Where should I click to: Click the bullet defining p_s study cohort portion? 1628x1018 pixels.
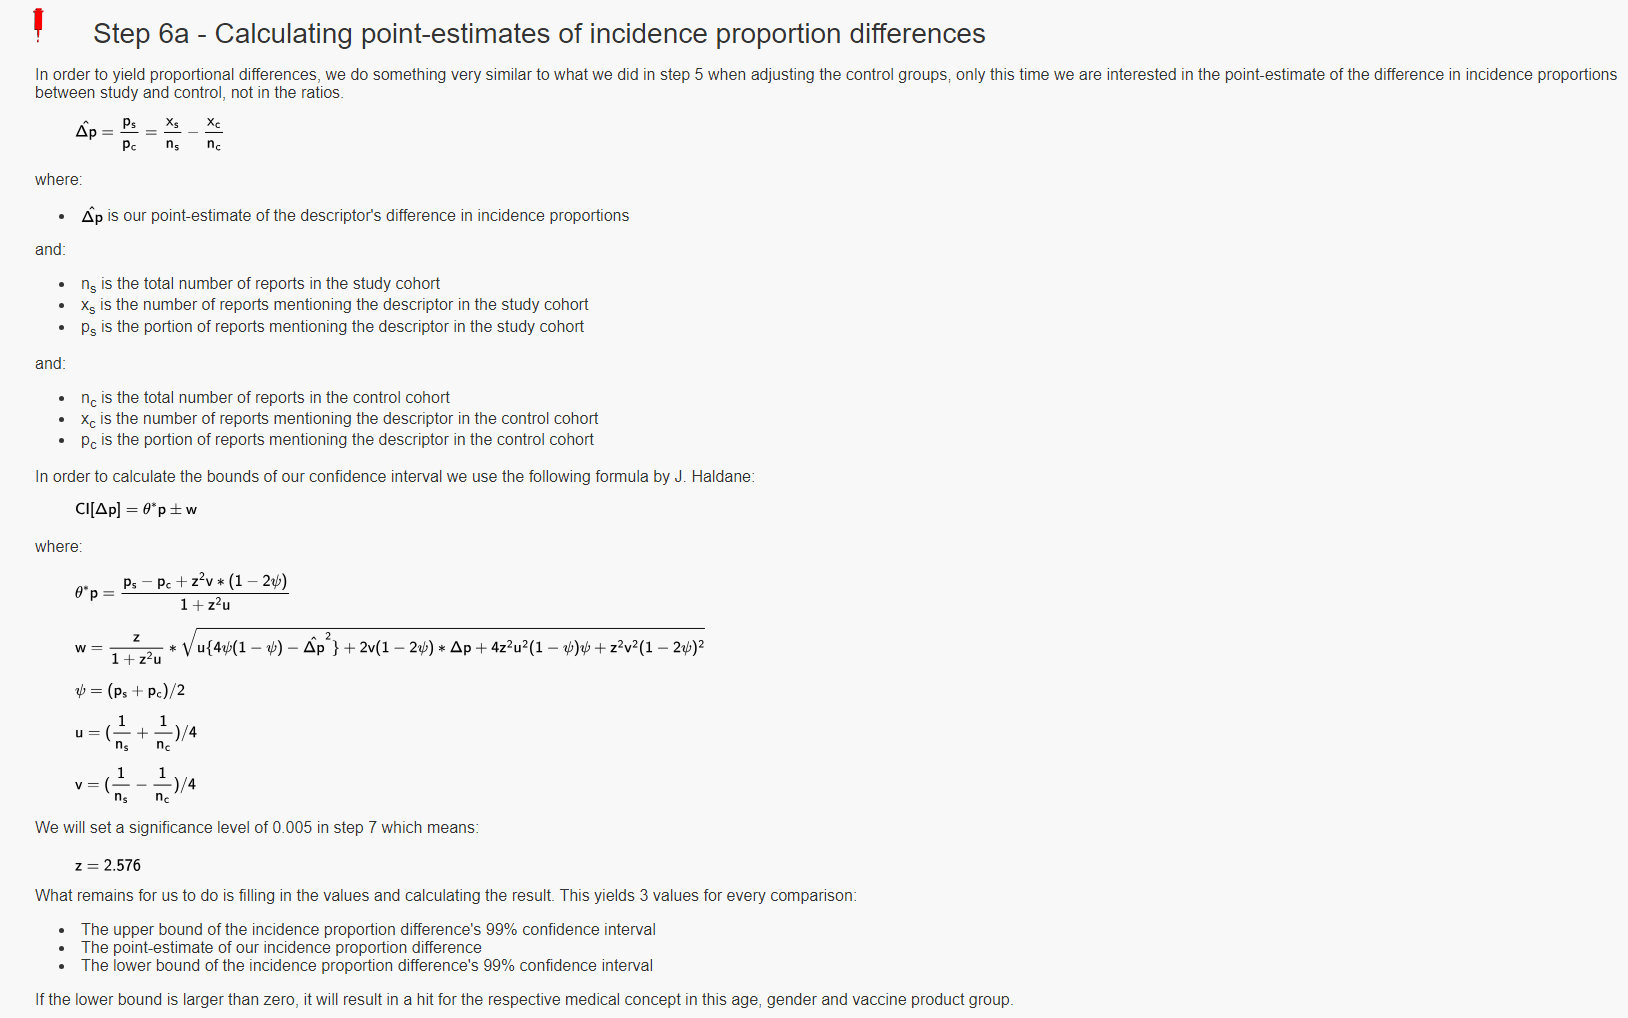click(332, 327)
